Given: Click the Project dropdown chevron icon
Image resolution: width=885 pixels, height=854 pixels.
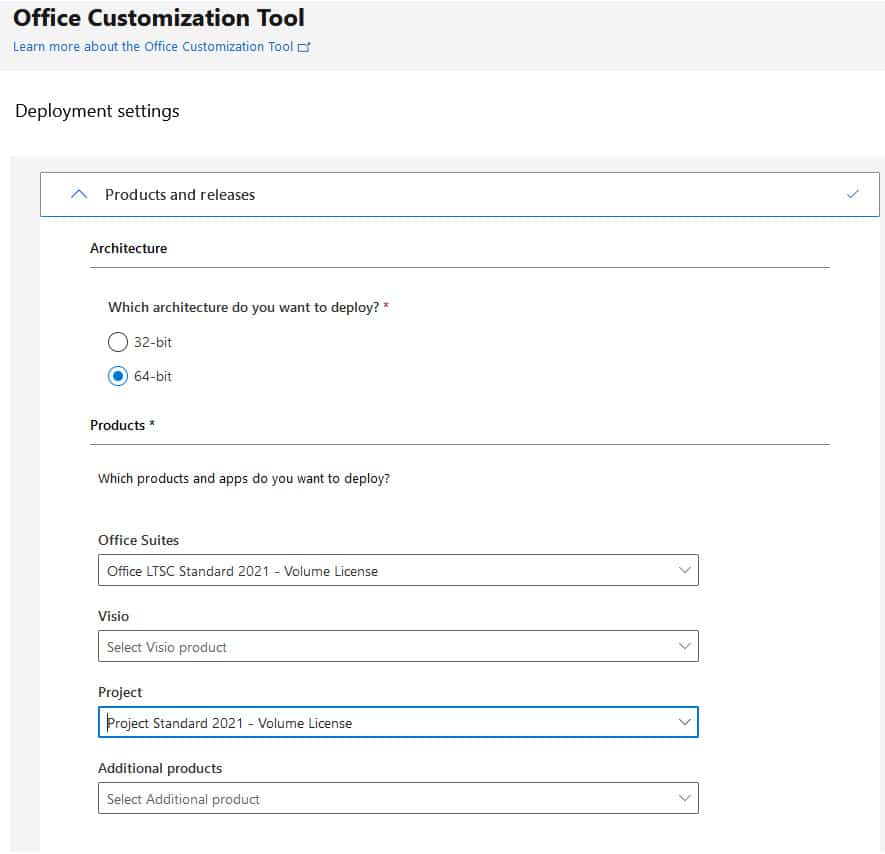Looking at the screenshot, I should coord(686,722).
